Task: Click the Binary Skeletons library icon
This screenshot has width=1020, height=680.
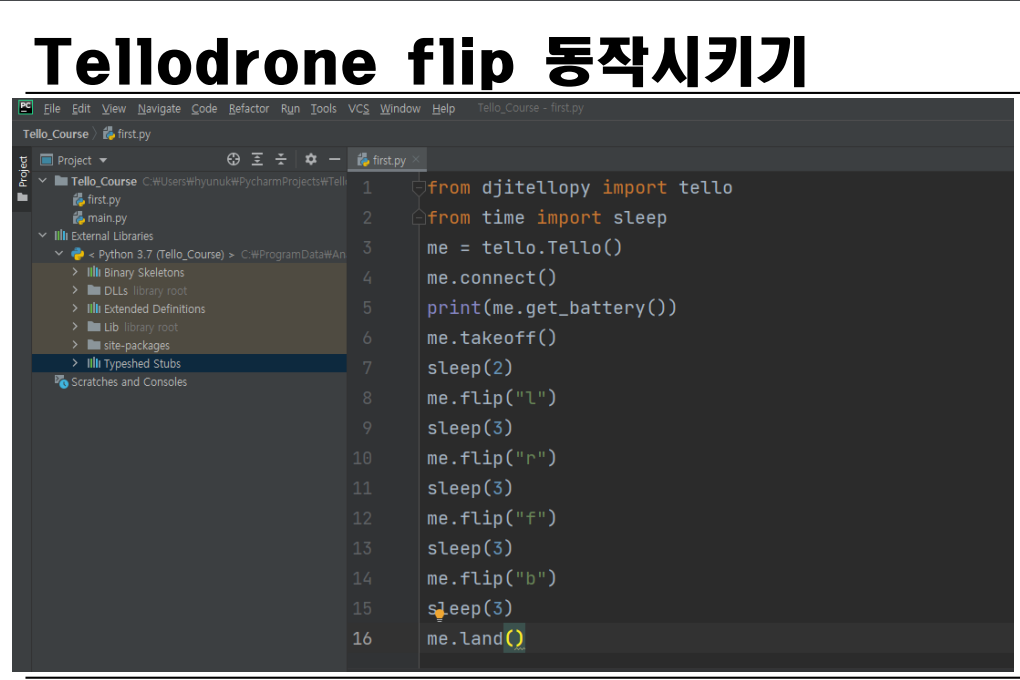Action: 94,272
